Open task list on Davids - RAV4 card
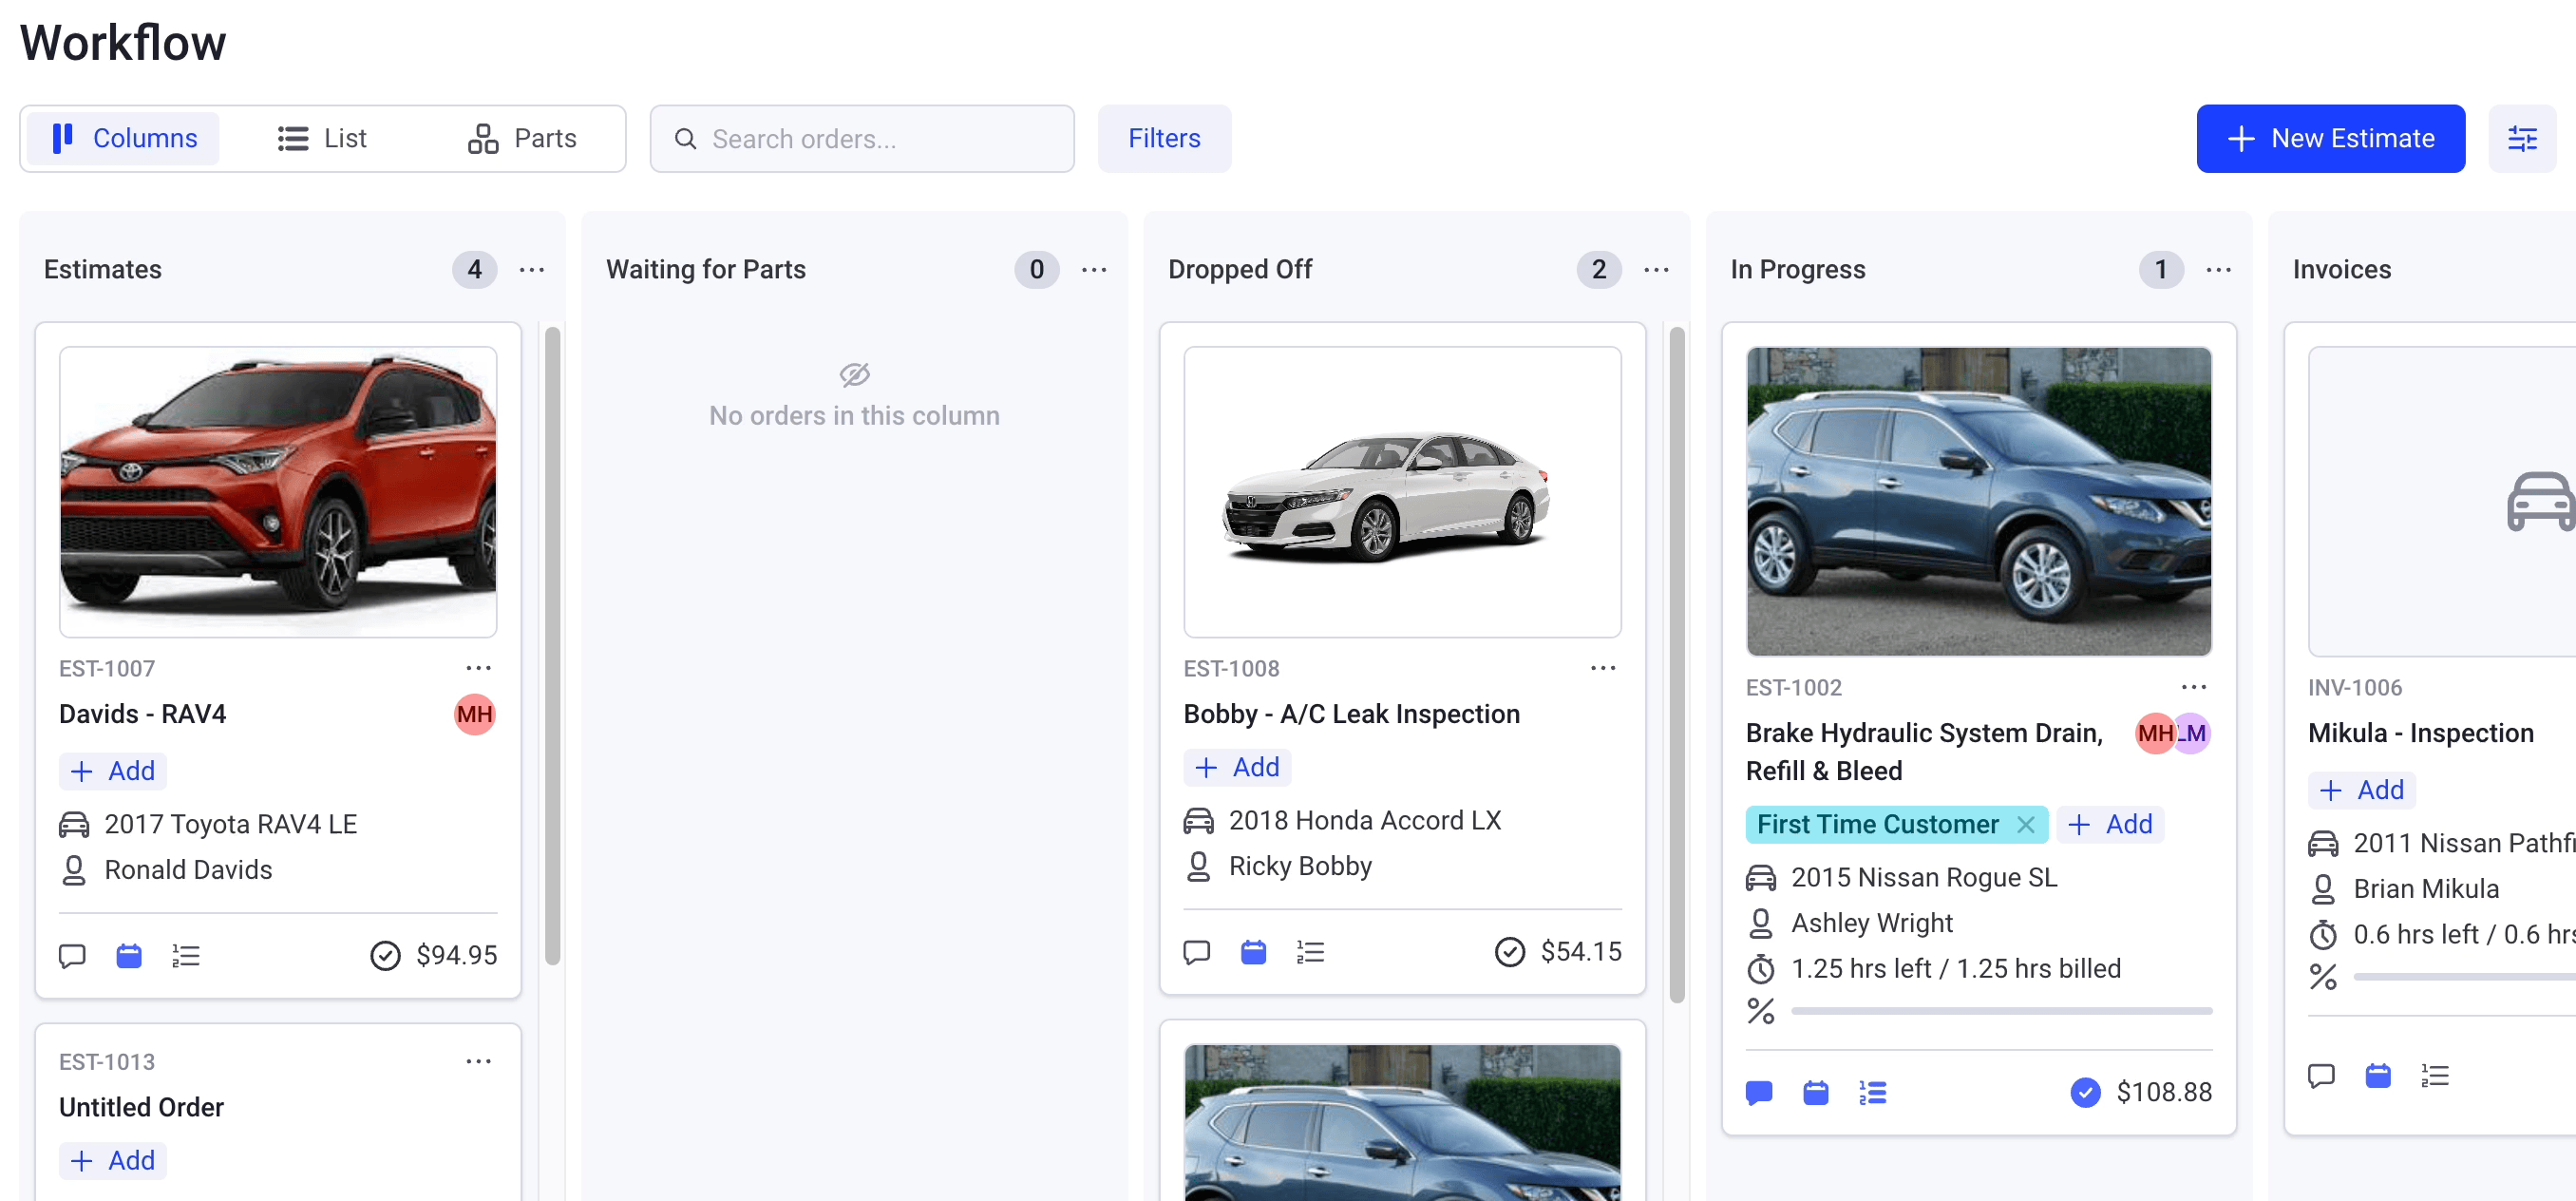Image resolution: width=2576 pixels, height=1201 pixels. click(x=186, y=955)
